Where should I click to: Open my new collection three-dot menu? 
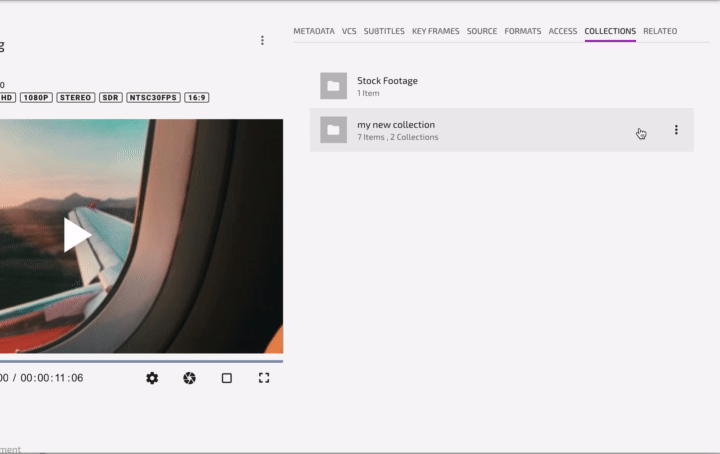pos(676,130)
